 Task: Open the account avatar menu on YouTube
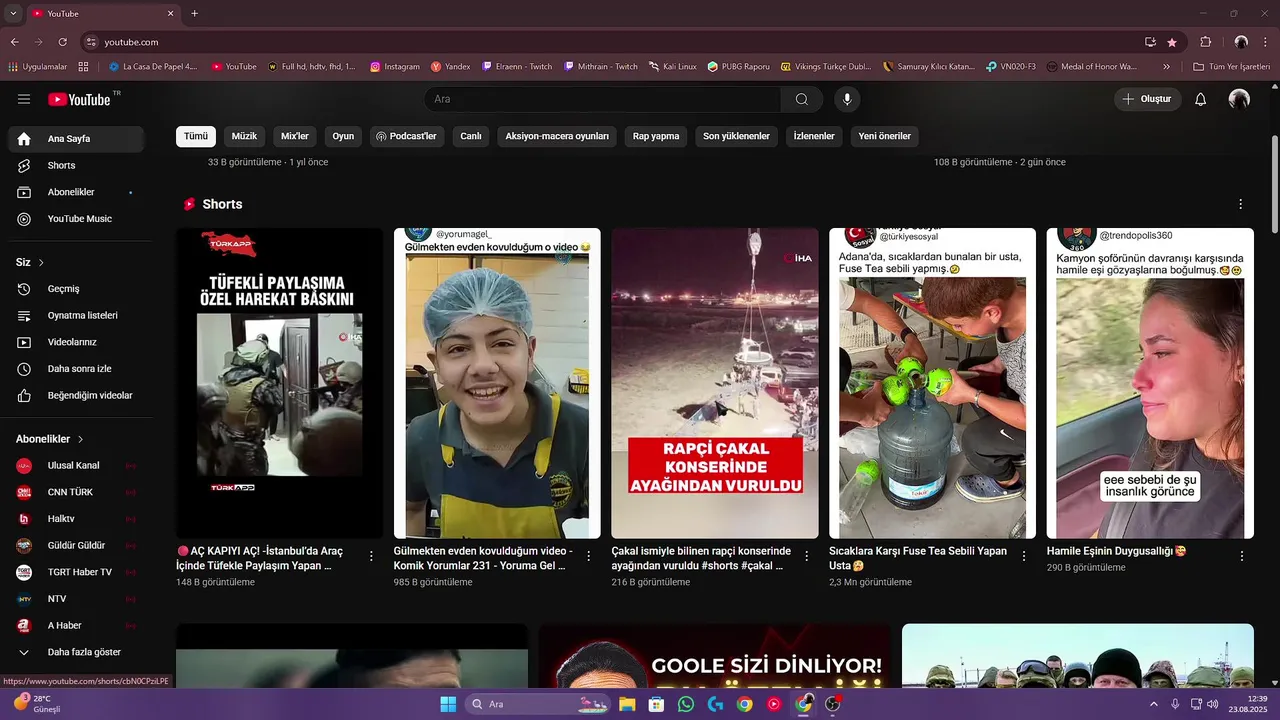coord(1239,99)
